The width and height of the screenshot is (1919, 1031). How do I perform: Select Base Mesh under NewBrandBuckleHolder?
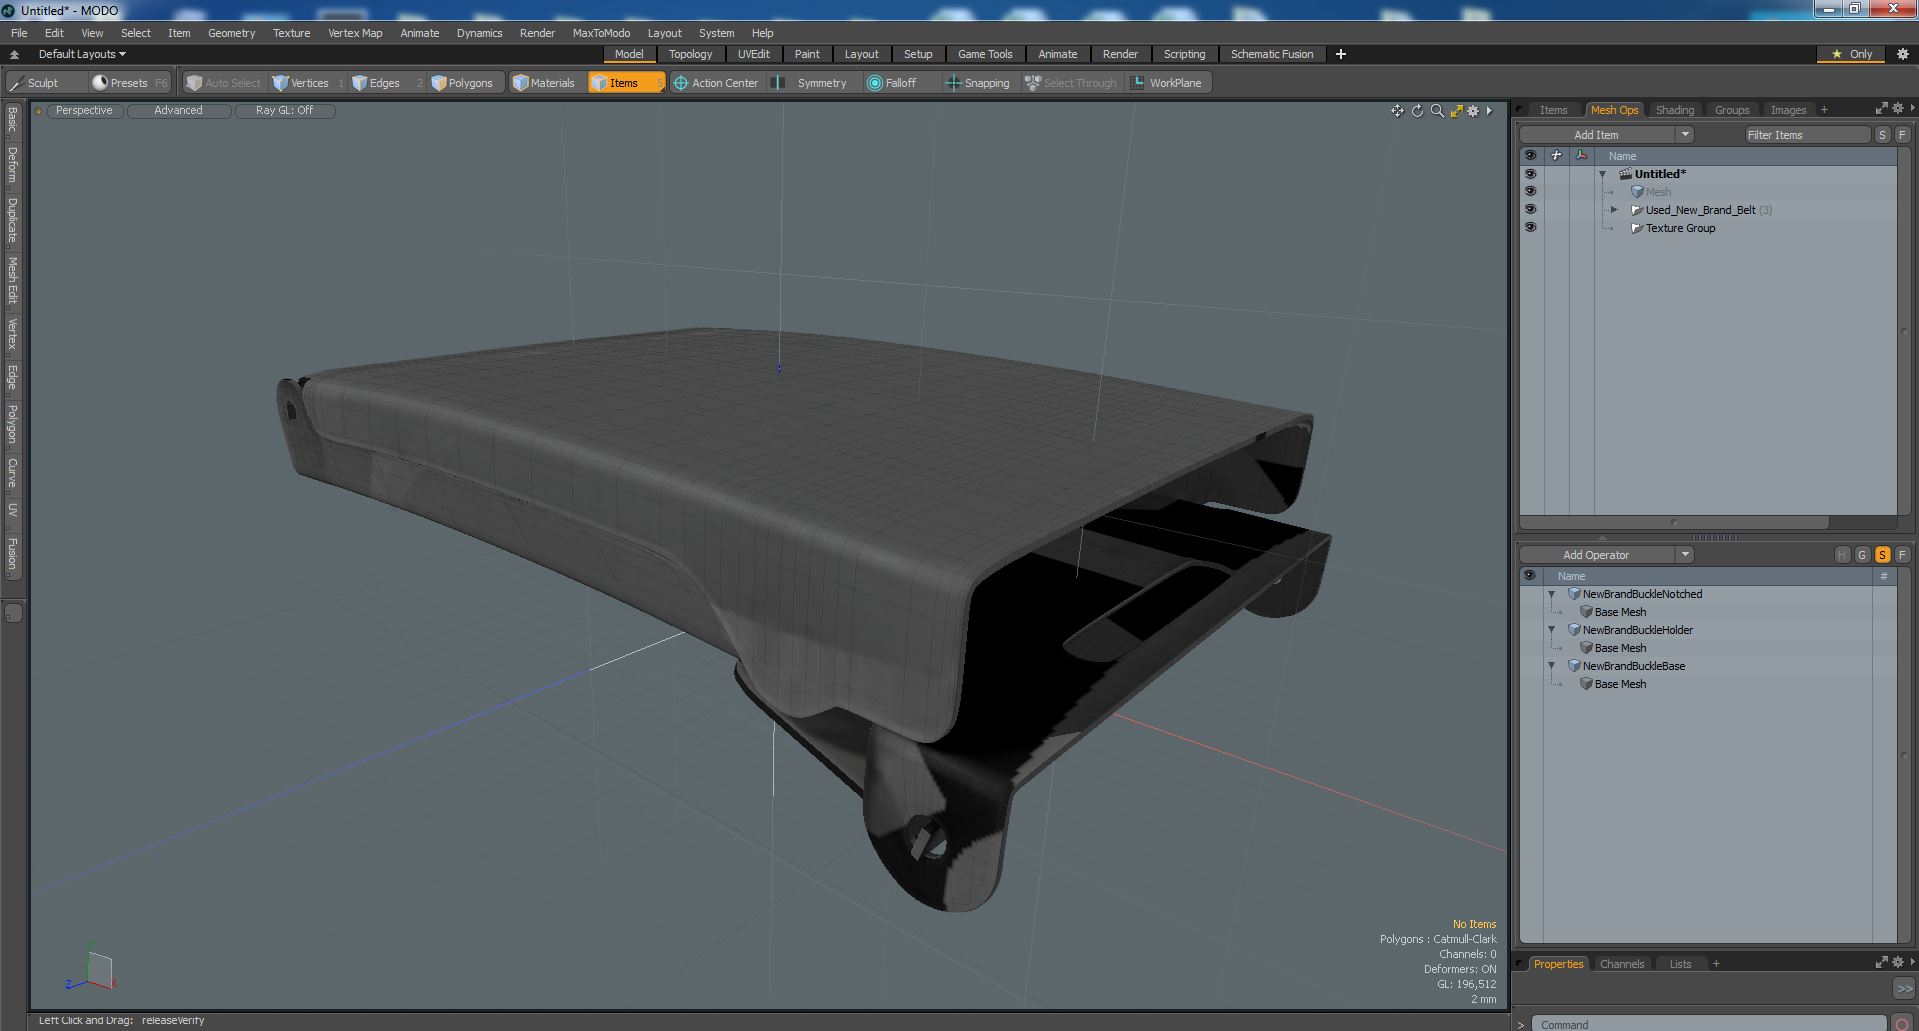(1620, 648)
